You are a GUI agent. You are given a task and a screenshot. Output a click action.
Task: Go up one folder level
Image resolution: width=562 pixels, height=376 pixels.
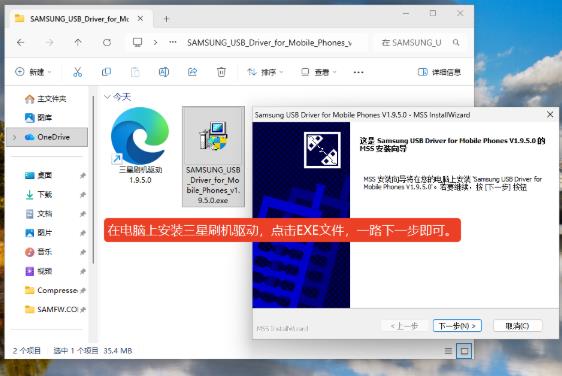pyautogui.click(x=78, y=43)
